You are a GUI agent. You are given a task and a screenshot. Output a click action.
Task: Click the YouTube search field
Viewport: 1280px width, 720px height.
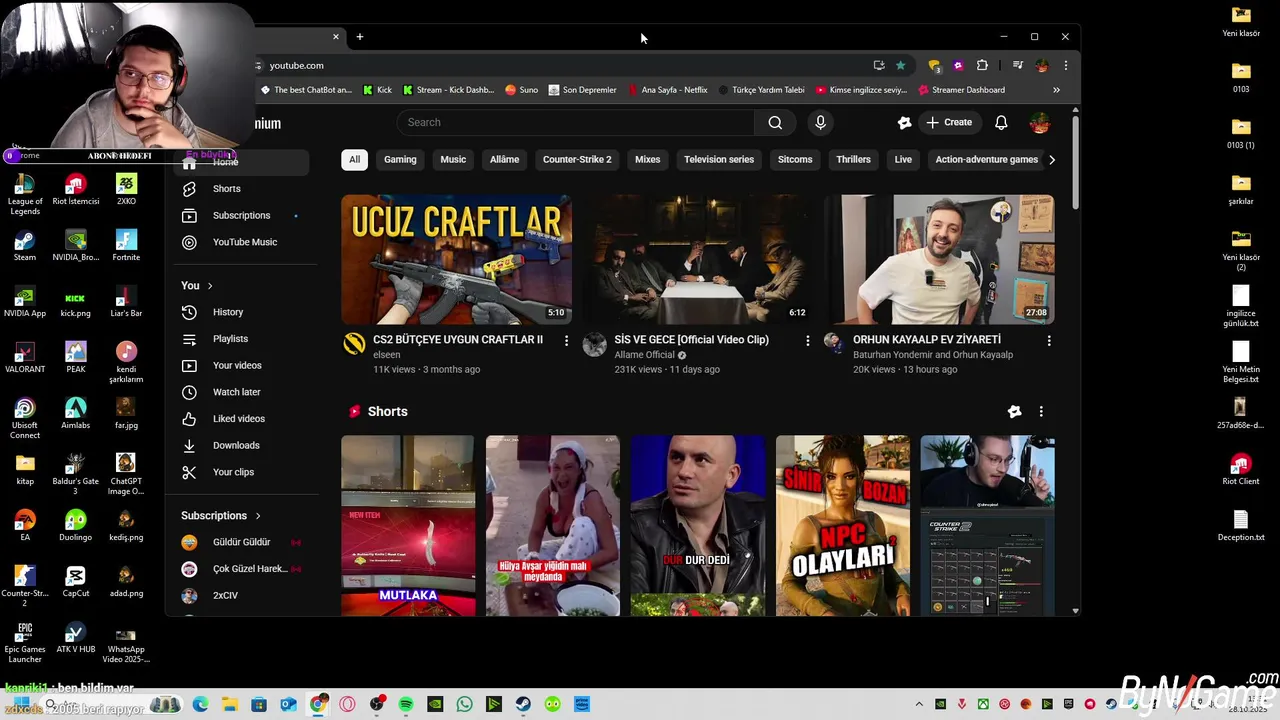(x=575, y=122)
